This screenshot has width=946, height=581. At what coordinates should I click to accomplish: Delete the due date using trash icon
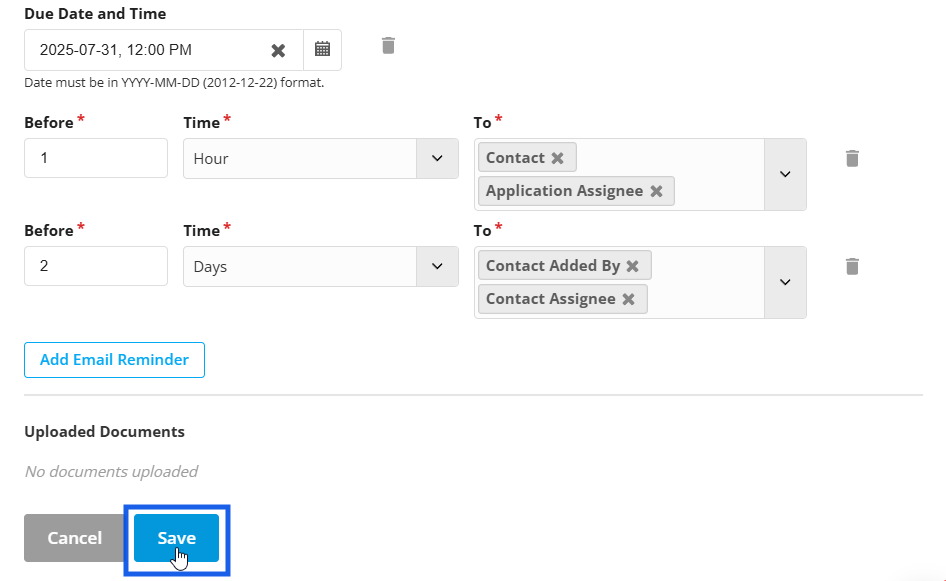tap(388, 45)
